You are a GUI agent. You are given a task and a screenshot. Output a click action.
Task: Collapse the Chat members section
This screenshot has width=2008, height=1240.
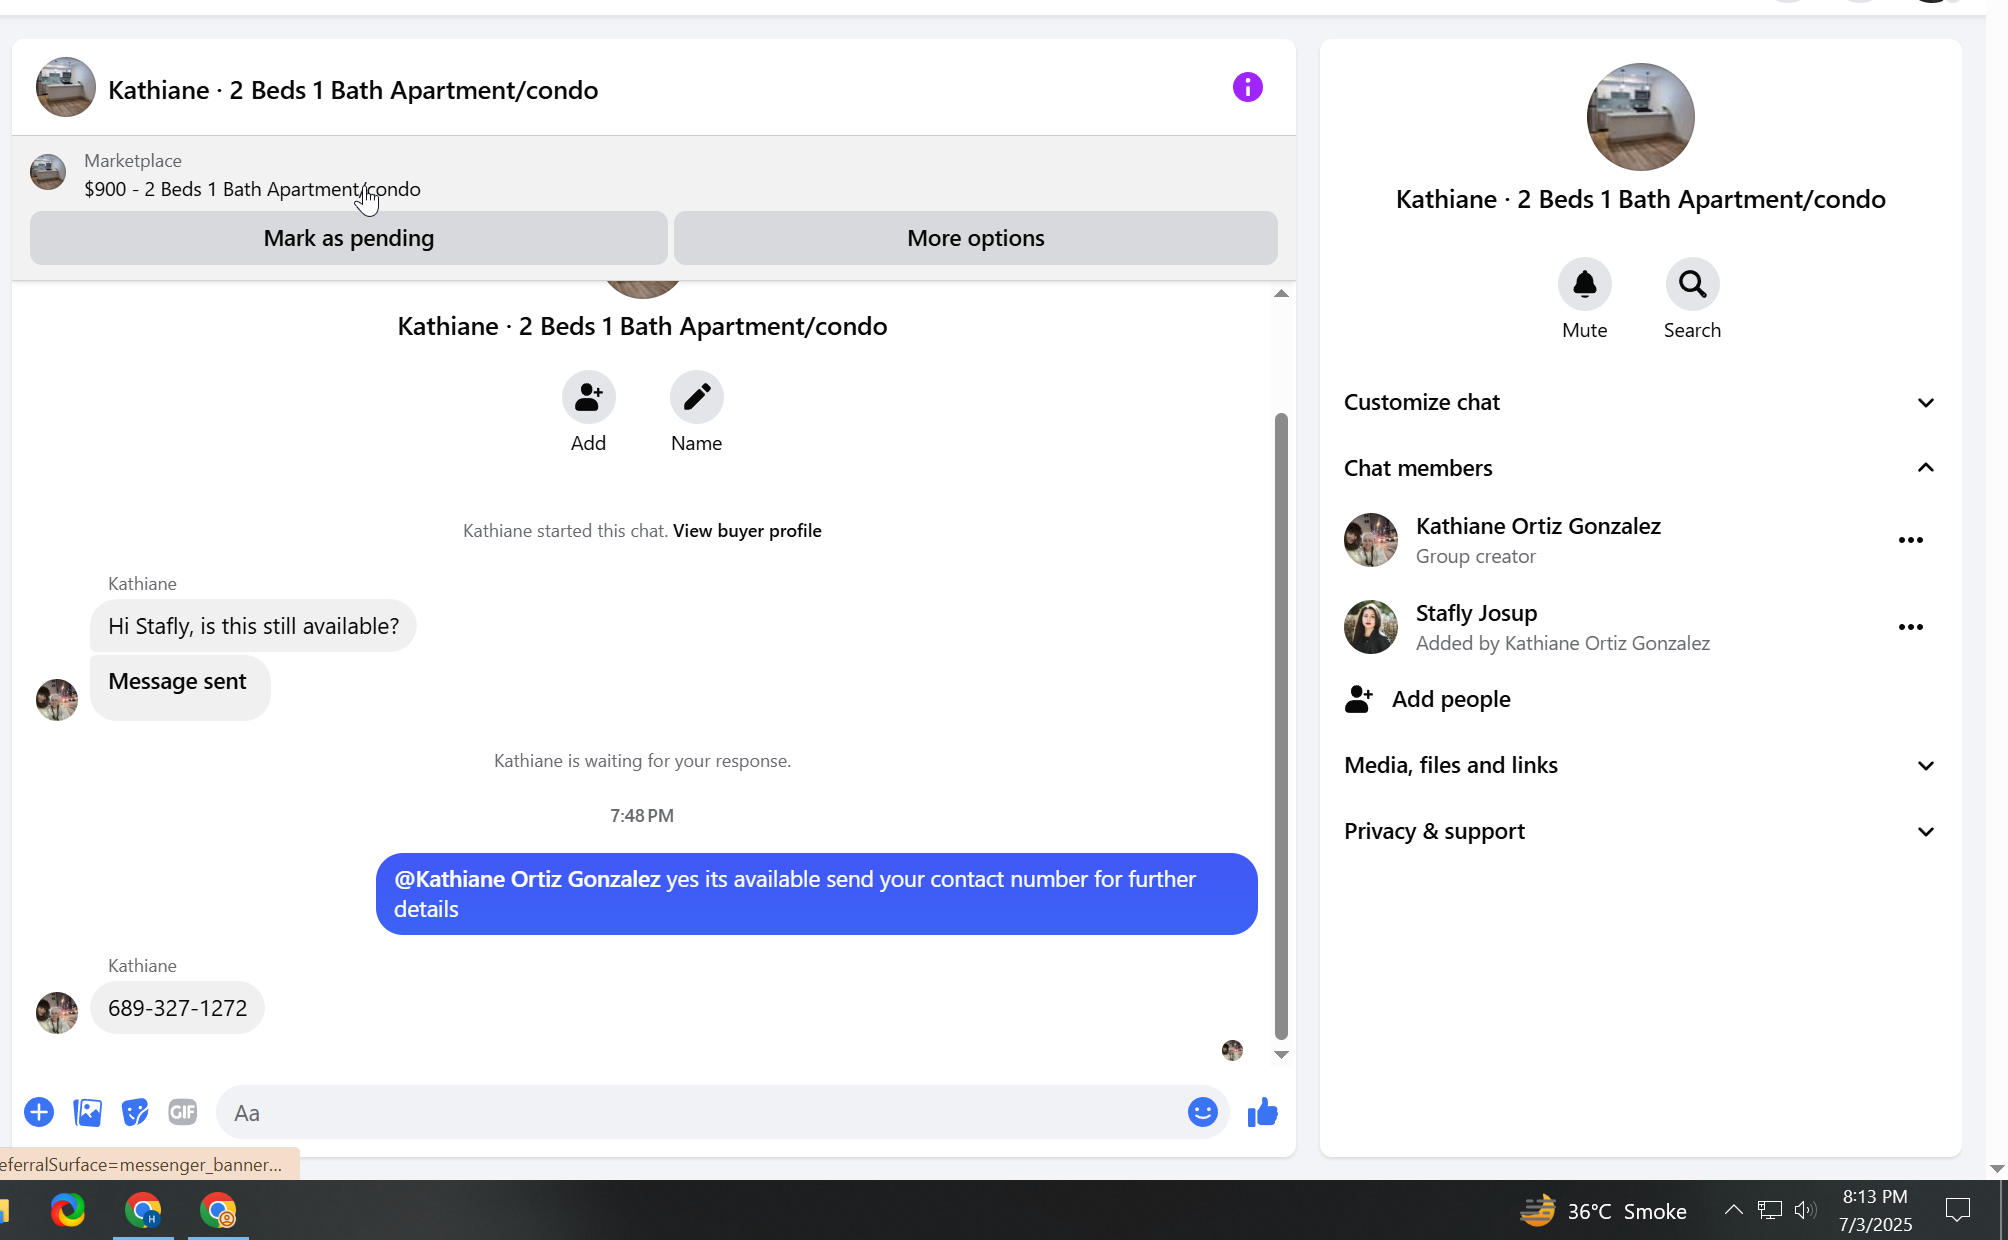[x=1925, y=468]
